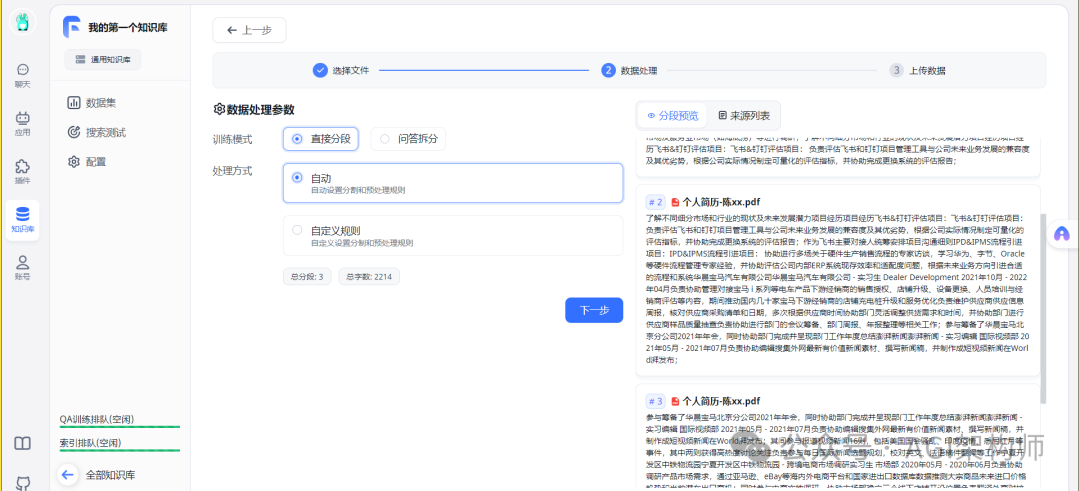Open 搜索测试 search test menu item
1080x491 pixels.
(96, 132)
